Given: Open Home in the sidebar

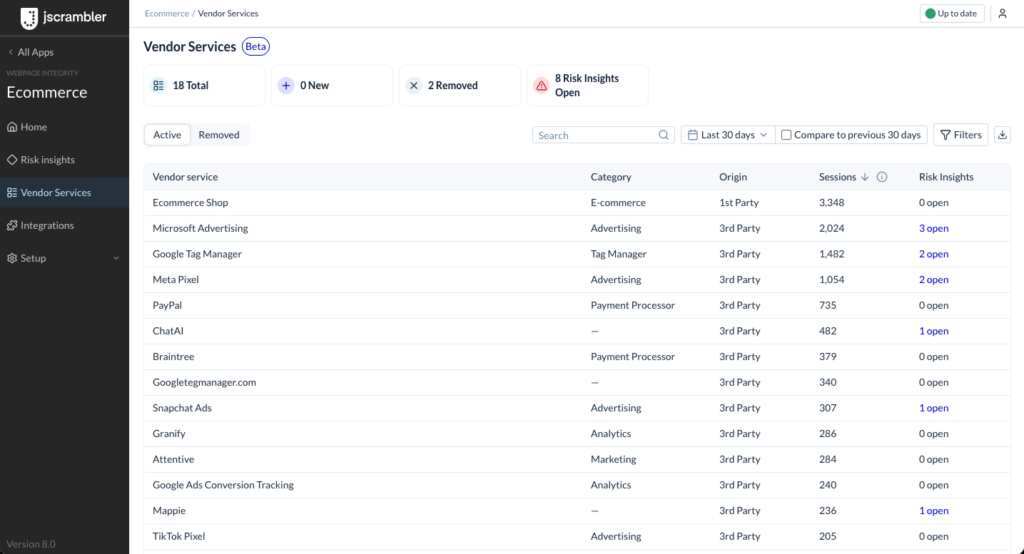Looking at the screenshot, I should (64, 127).
